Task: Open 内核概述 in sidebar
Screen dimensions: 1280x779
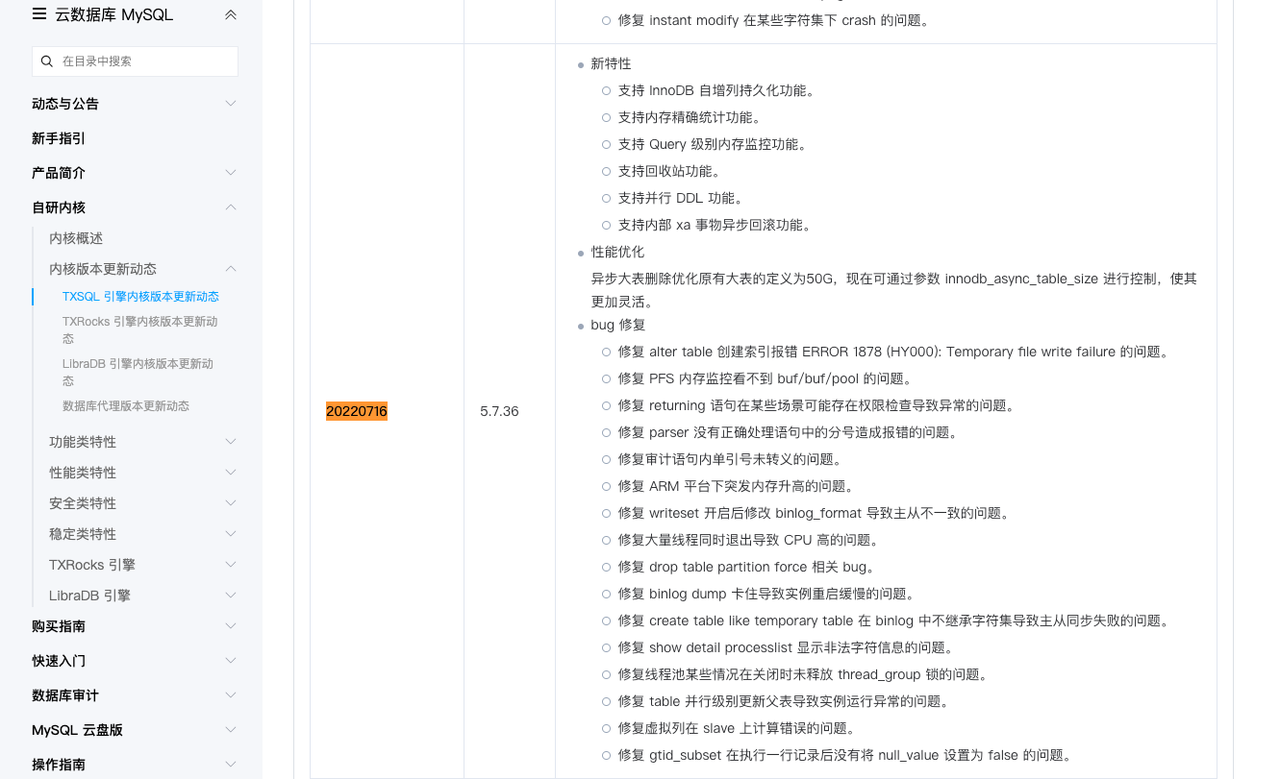Action: tap(76, 238)
